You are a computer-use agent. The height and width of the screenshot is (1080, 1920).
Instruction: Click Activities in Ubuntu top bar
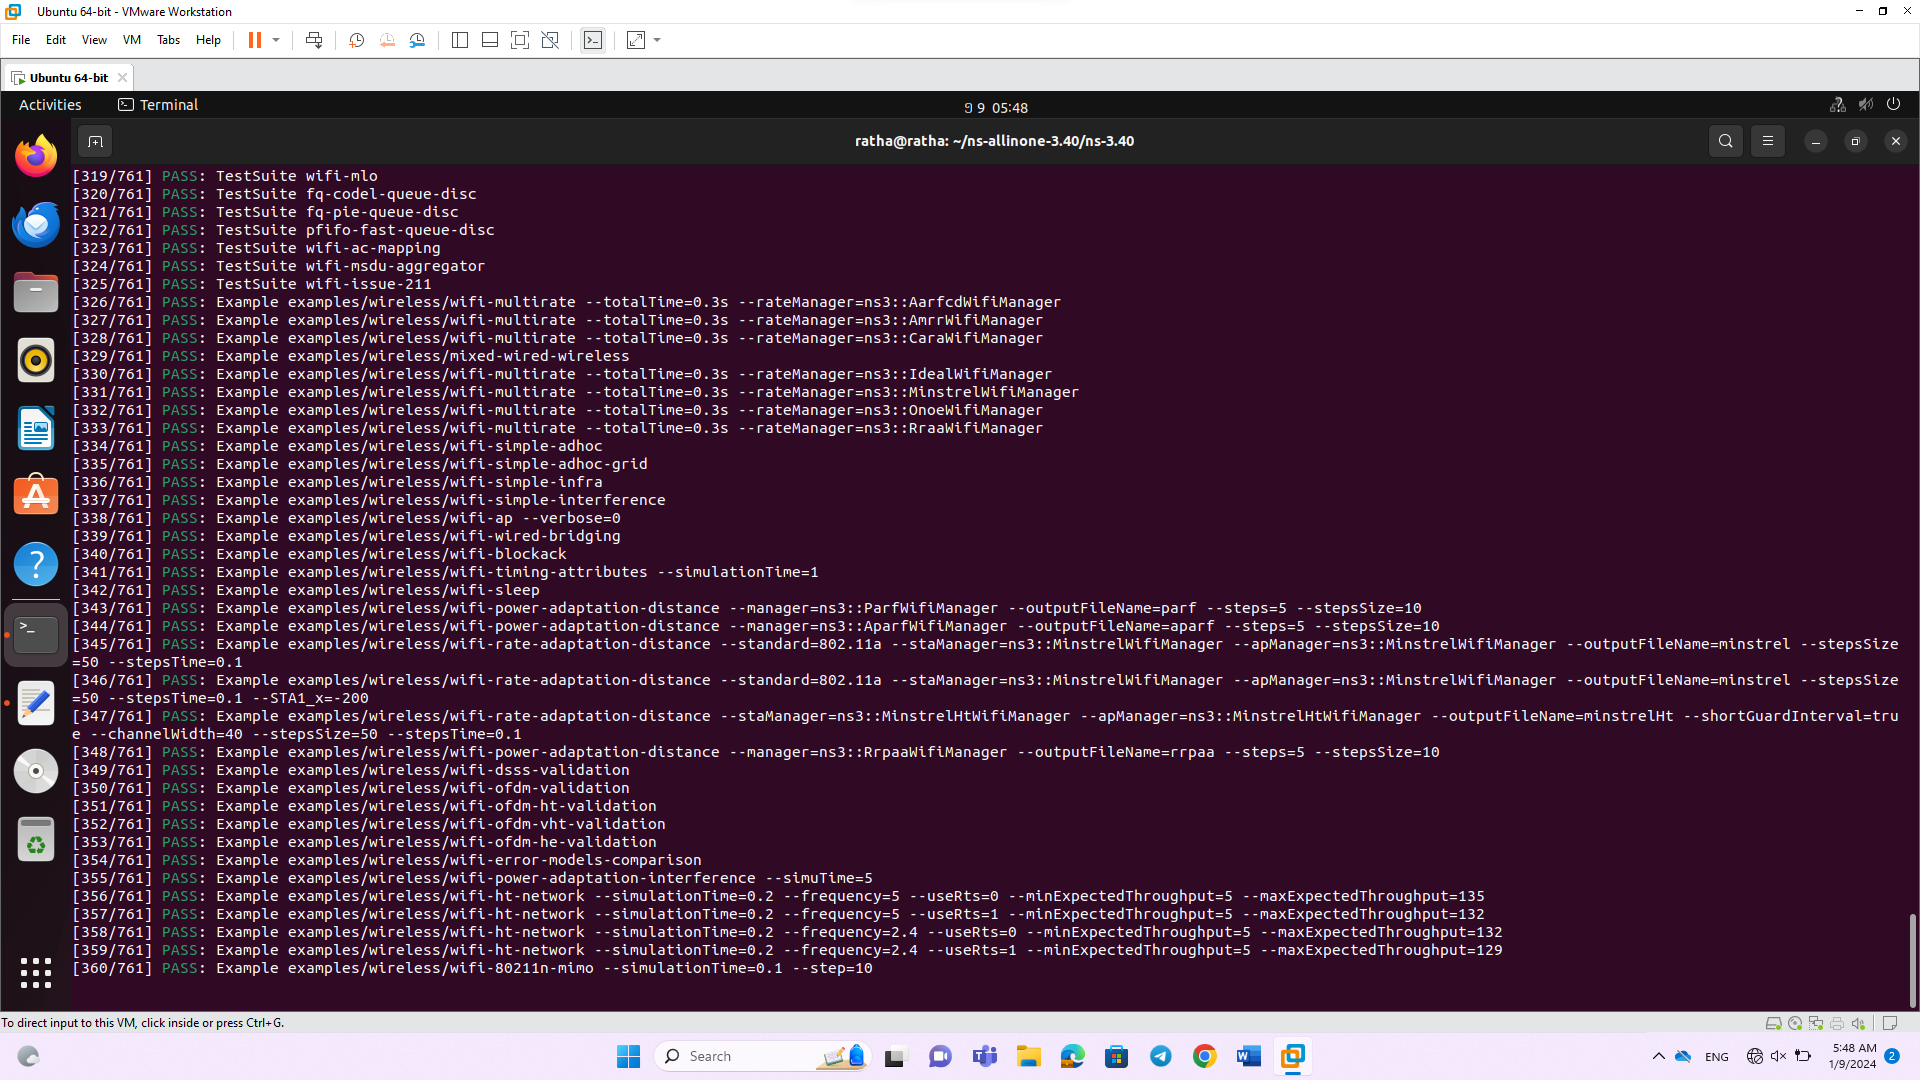(50, 105)
